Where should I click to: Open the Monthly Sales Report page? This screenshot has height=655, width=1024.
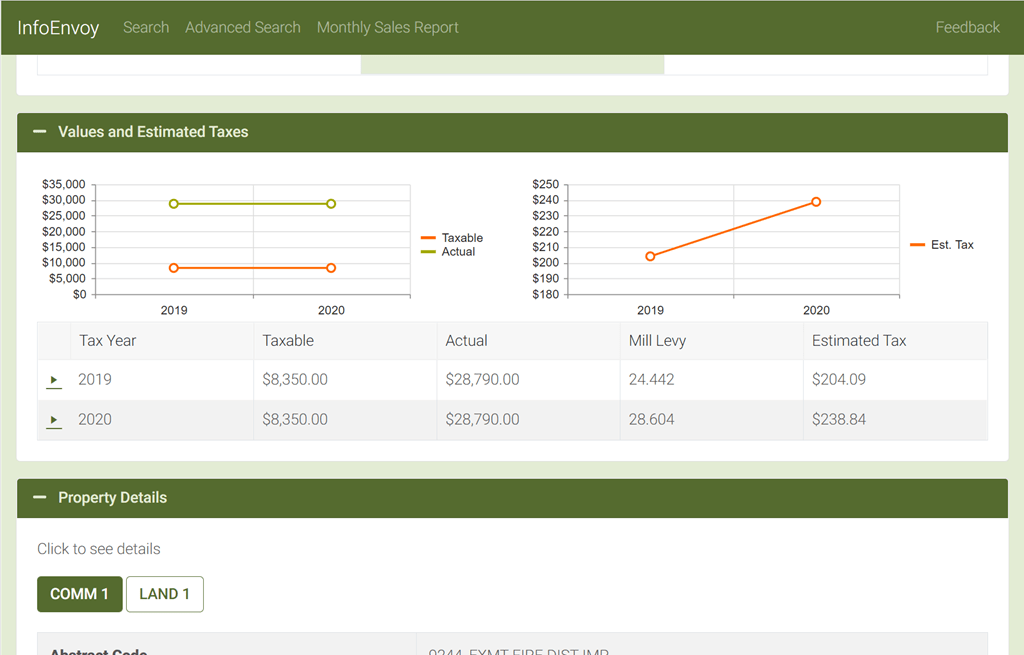pos(387,27)
